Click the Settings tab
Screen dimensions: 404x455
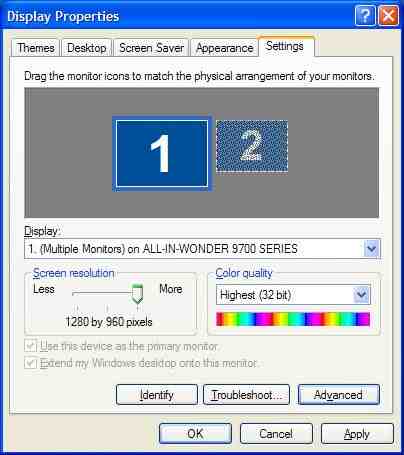(285, 46)
